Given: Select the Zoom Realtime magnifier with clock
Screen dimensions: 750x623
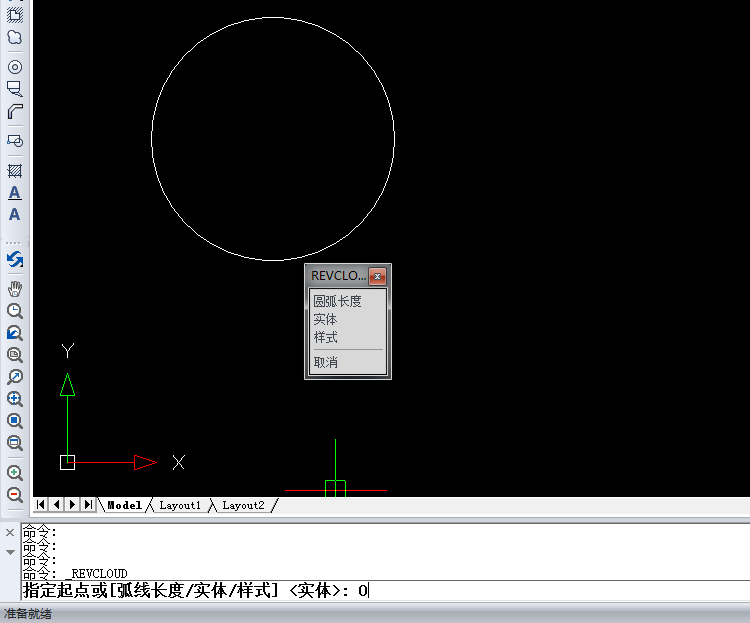Looking at the screenshot, I should click(15, 311).
